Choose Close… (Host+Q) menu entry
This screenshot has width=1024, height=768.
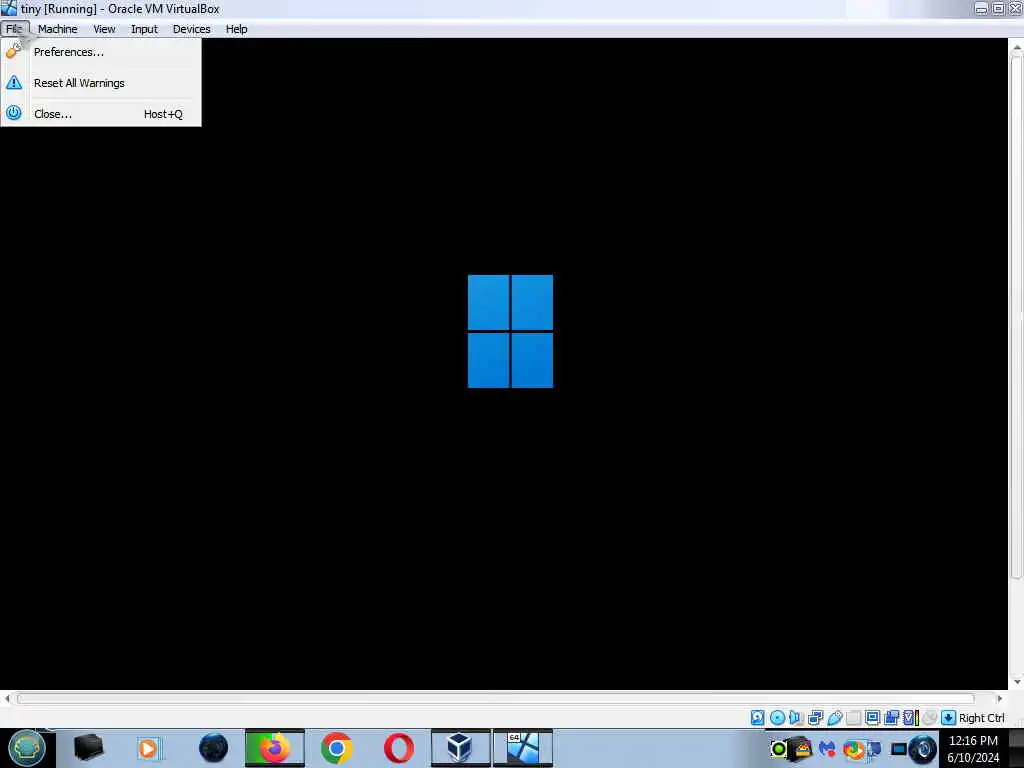click(x=101, y=114)
